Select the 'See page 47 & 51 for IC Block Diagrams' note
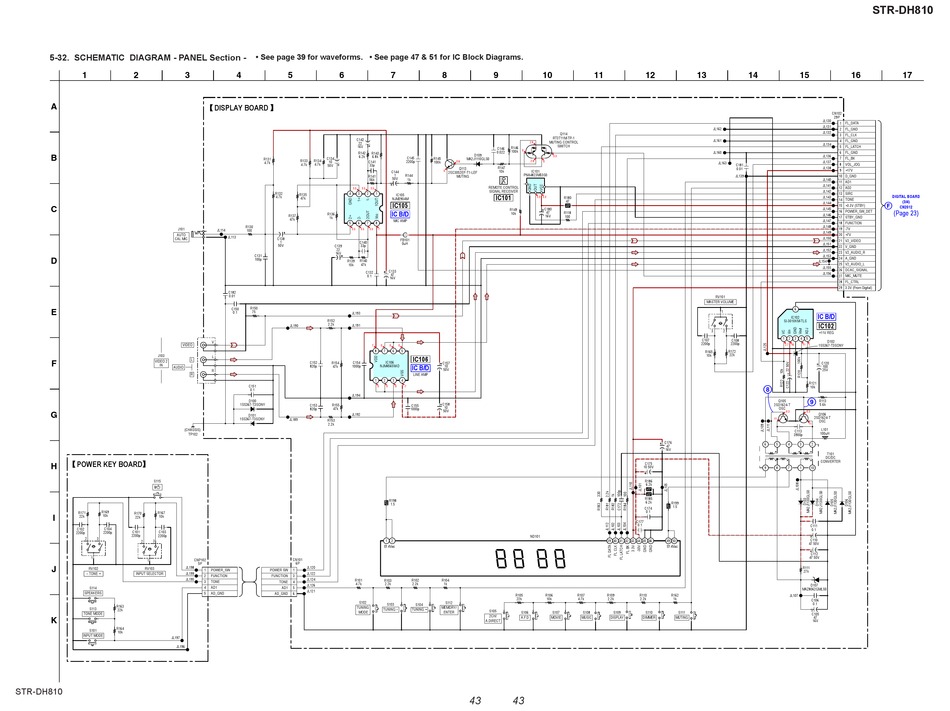 click(x=446, y=57)
